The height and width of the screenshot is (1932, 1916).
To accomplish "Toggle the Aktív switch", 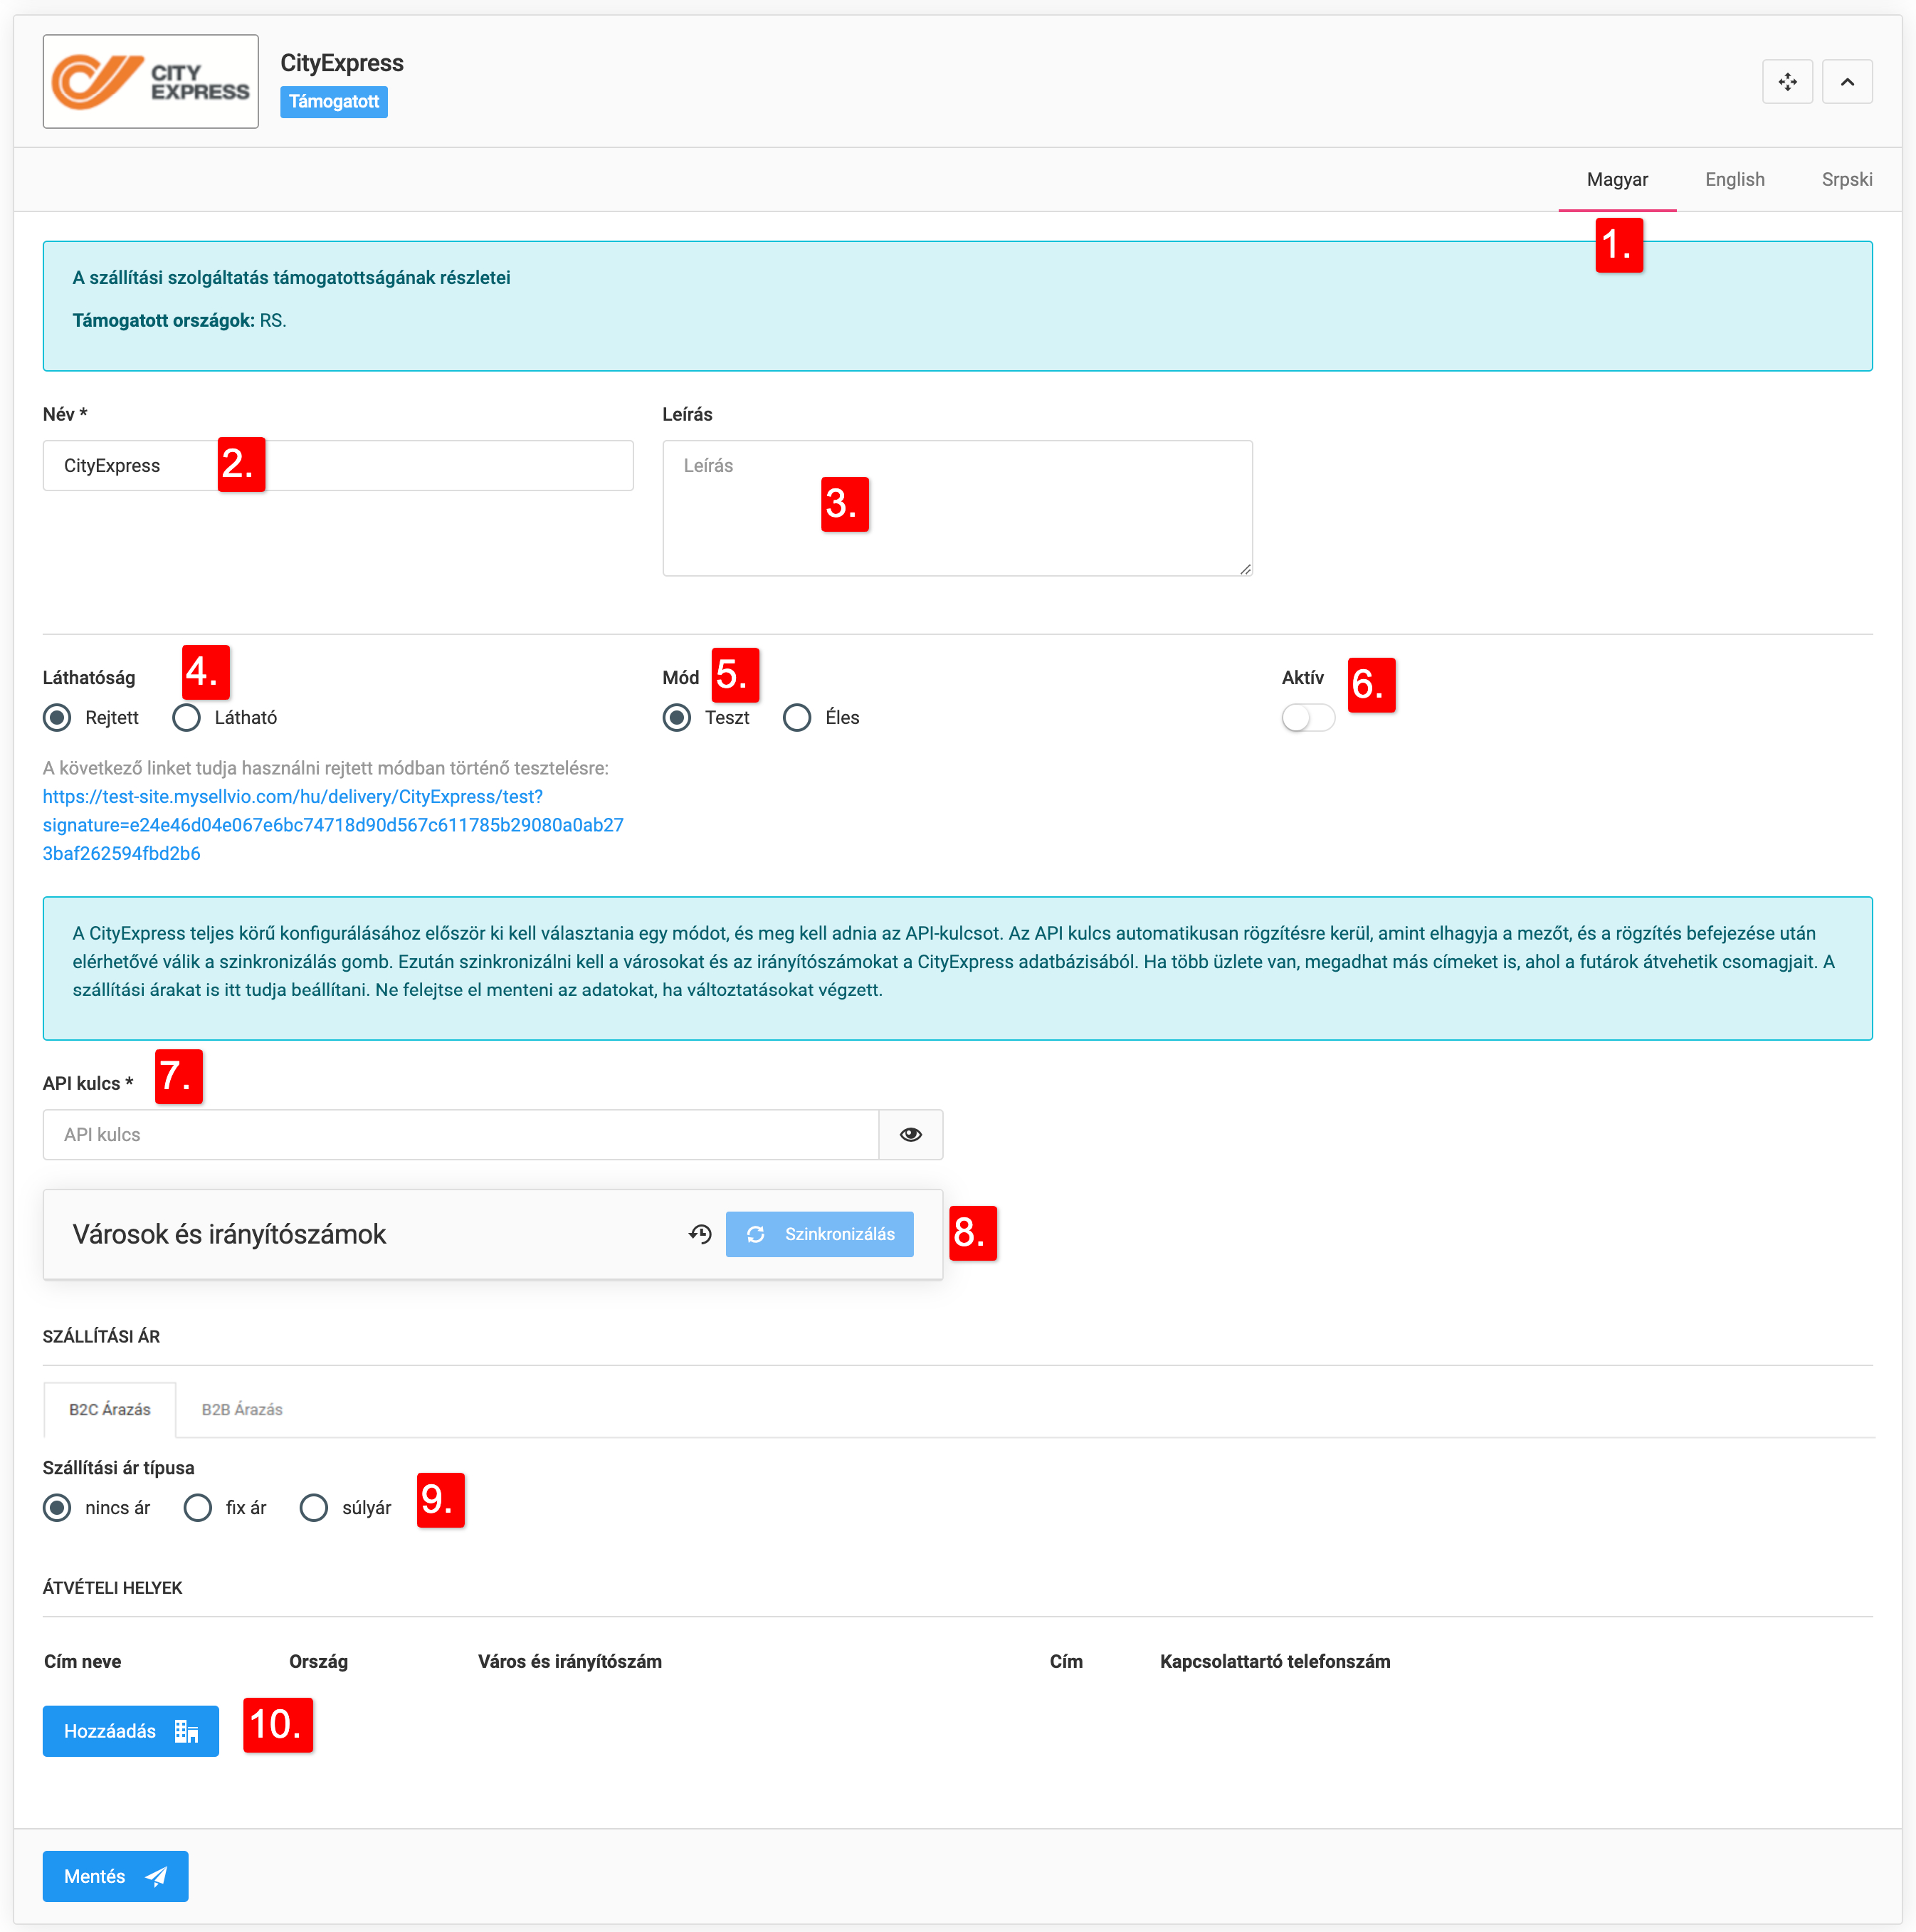I will point(1308,718).
